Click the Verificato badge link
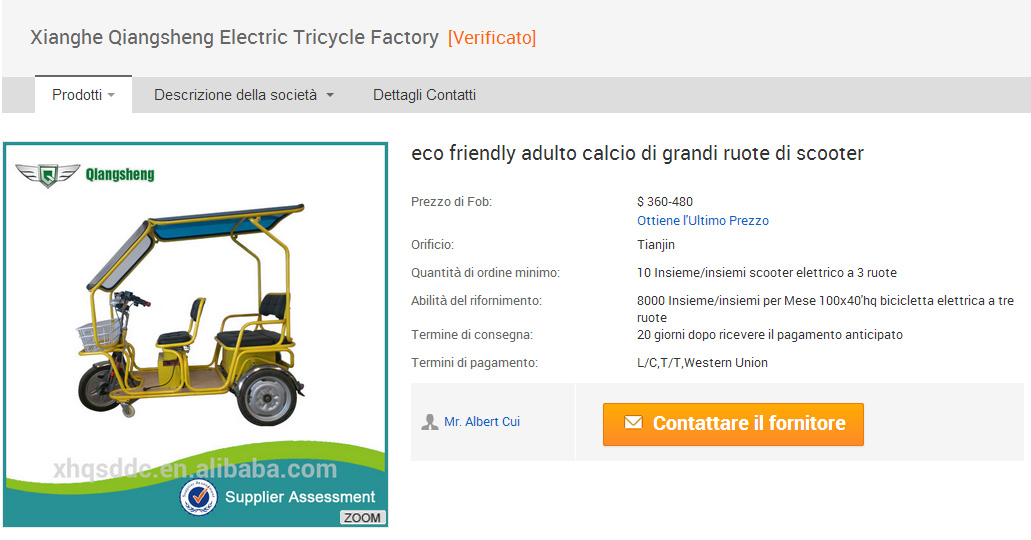Screen dimensions: 1031x540 [492, 38]
